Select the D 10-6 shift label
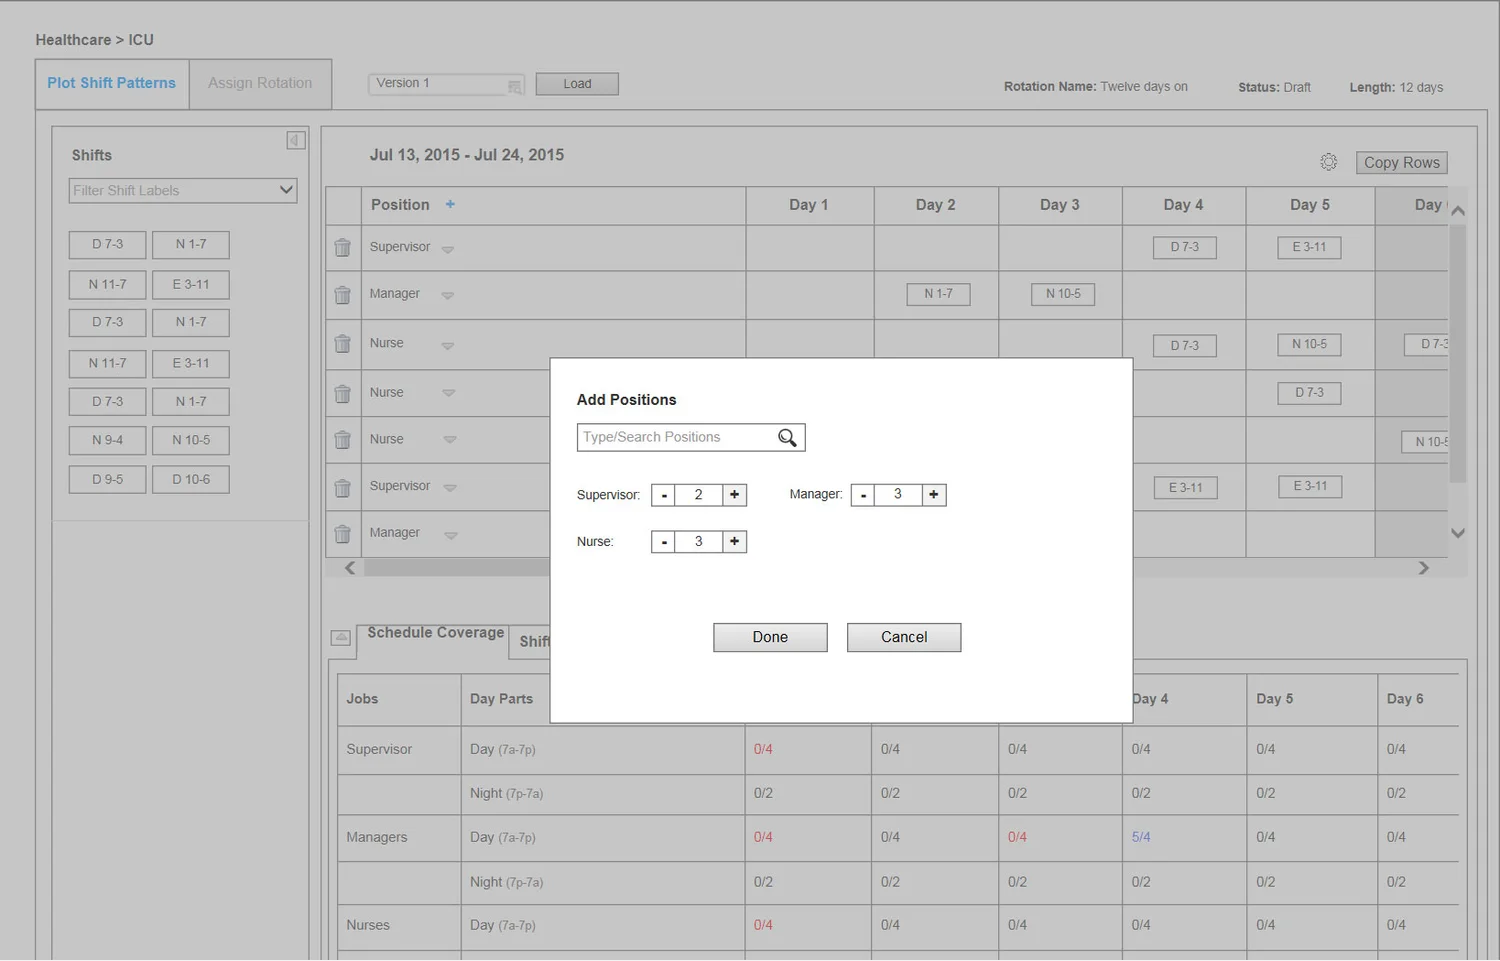1500x961 pixels. (191, 480)
